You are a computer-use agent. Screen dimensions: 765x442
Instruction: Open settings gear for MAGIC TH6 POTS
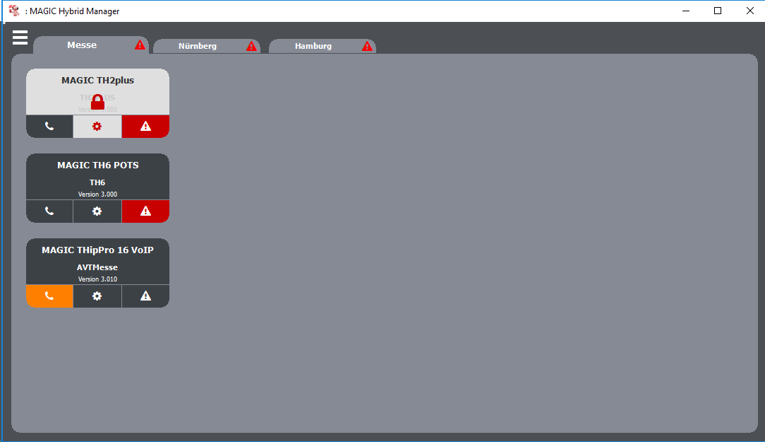(x=97, y=211)
